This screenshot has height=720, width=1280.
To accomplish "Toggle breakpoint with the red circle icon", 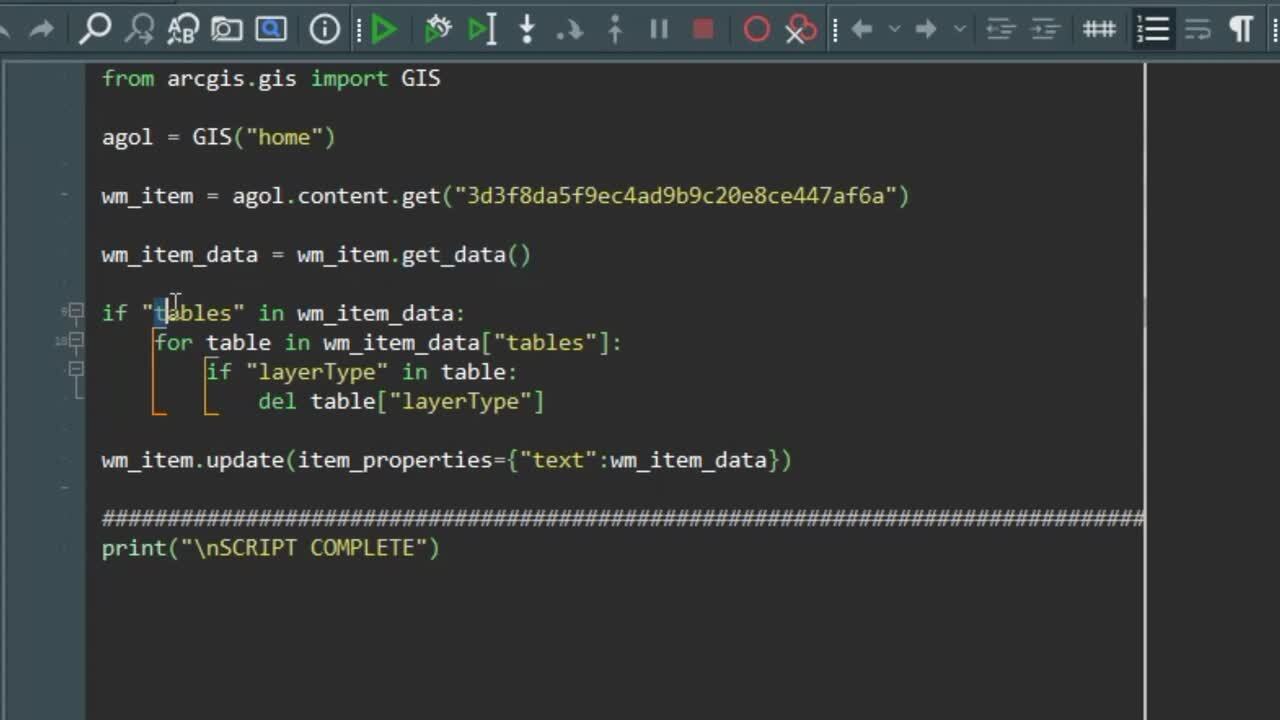I will (x=757, y=30).
